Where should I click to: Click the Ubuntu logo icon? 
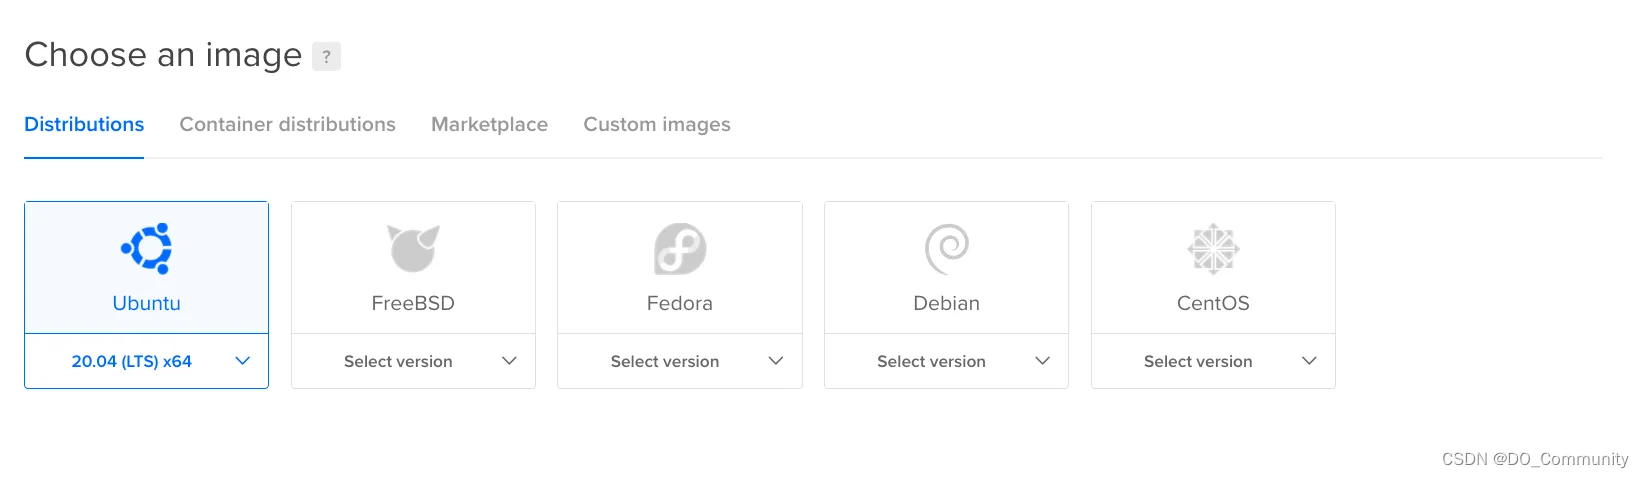[147, 248]
